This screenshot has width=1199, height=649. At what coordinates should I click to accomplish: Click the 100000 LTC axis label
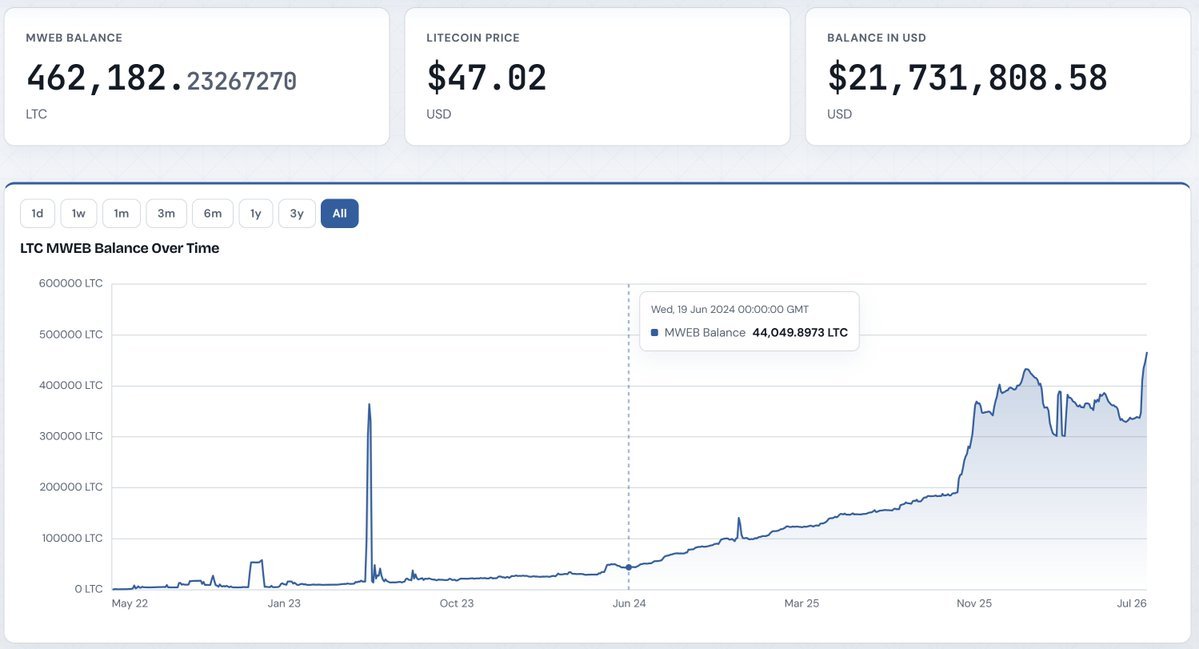pos(72,538)
